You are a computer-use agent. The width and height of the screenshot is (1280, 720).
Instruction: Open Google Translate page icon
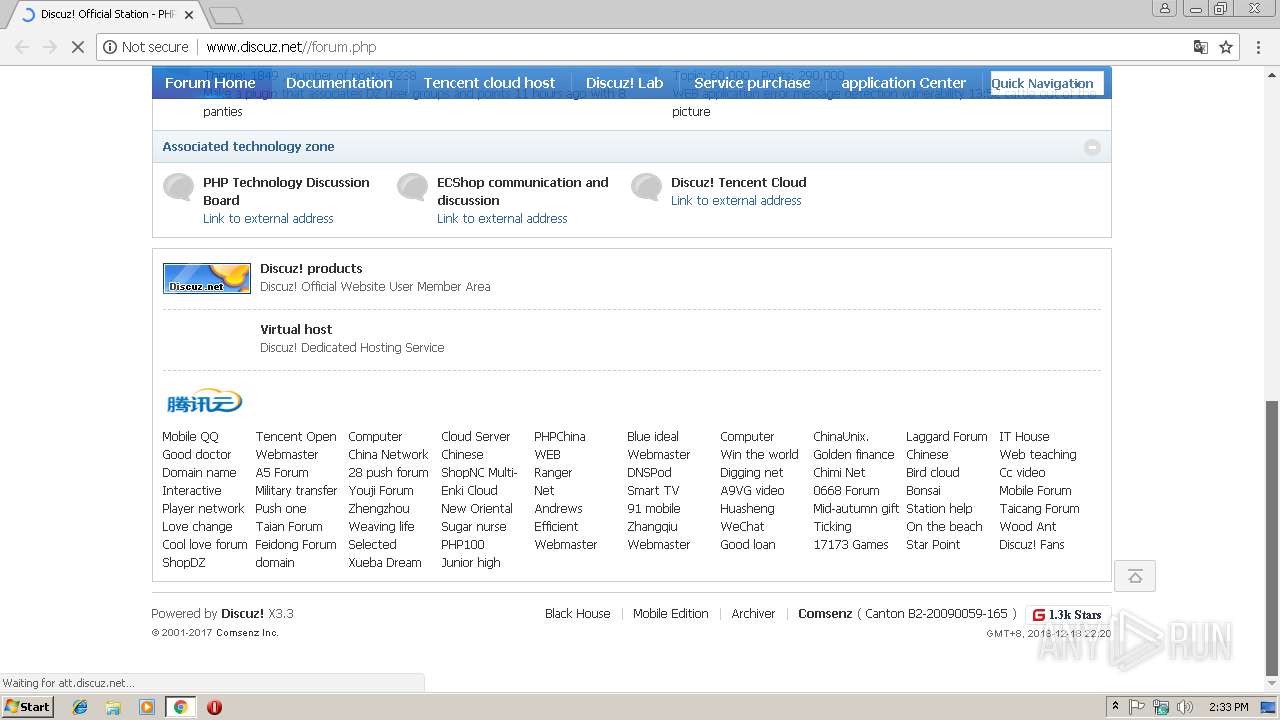pyautogui.click(x=1200, y=47)
